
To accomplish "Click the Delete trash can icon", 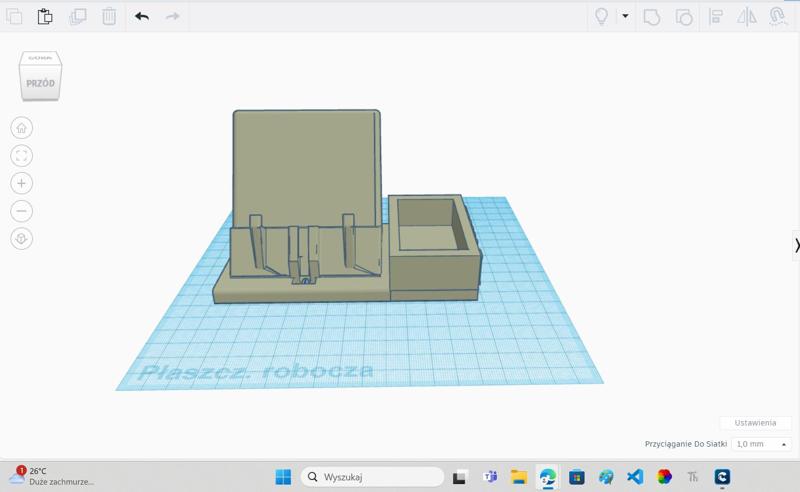I will coord(109,16).
